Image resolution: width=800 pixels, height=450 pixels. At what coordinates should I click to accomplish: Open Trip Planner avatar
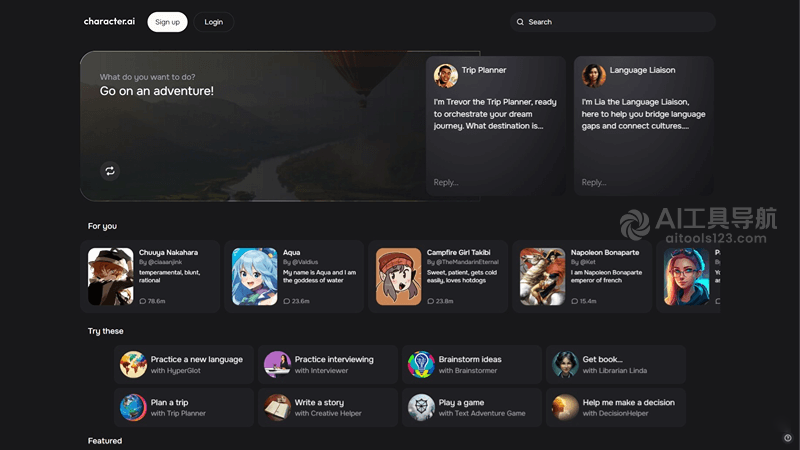click(445, 76)
